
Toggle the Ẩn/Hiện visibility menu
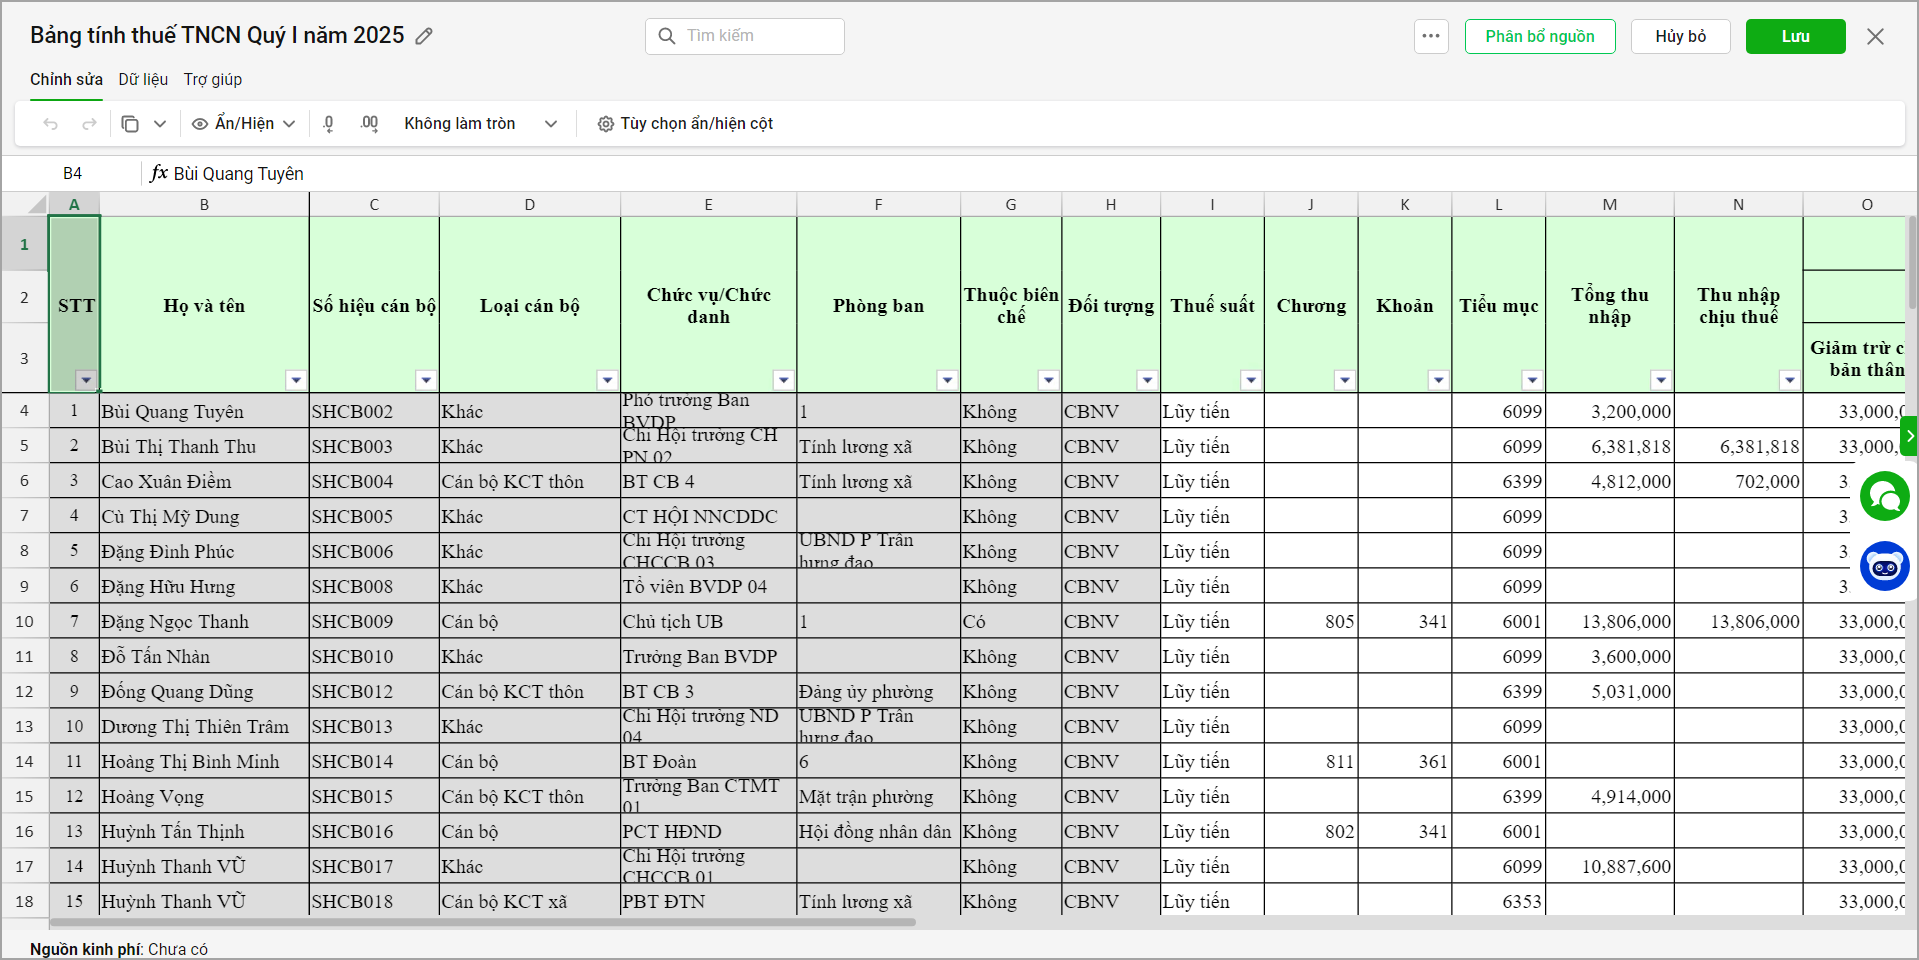click(x=244, y=124)
